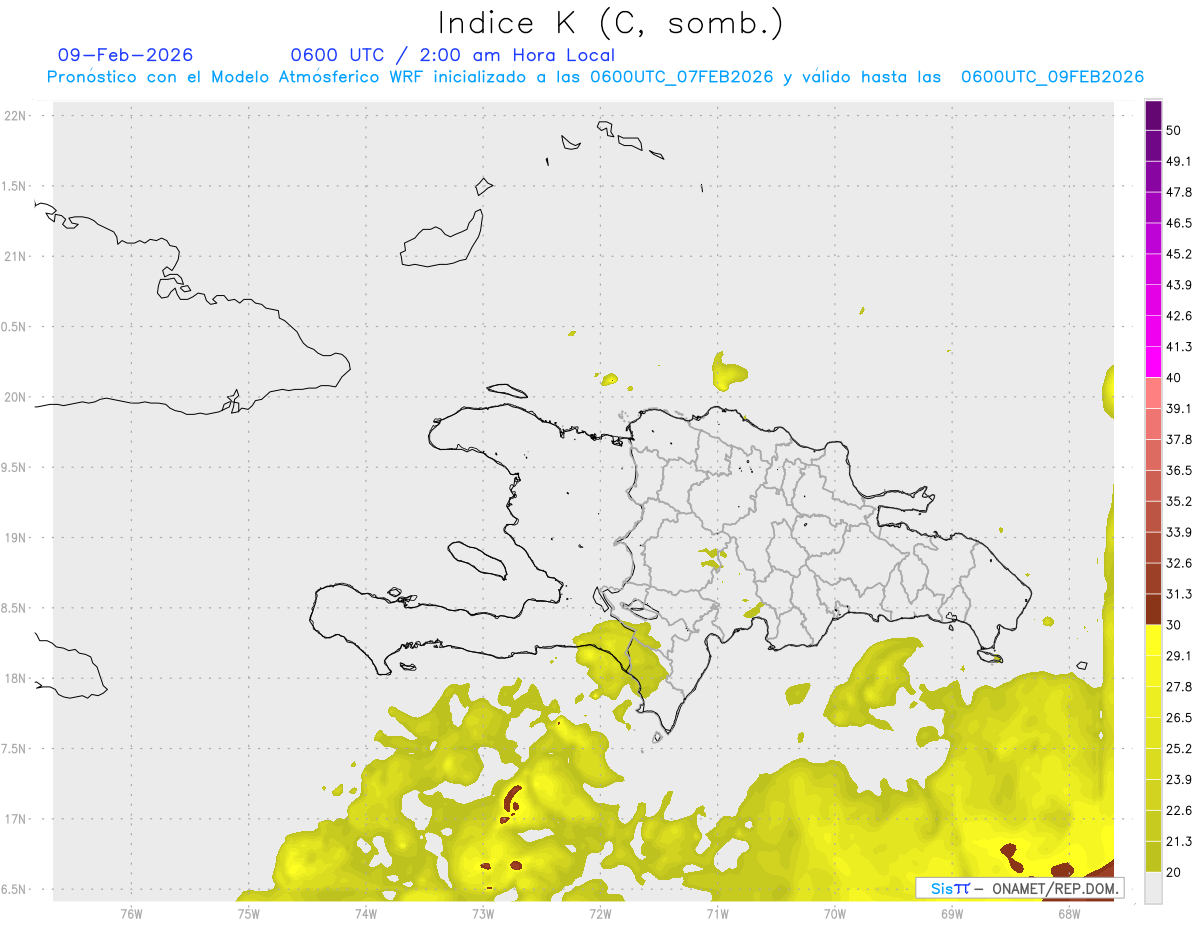Image resolution: width=1200 pixels, height=927 pixels.
Task: Pick the salmon swatch between 39.1 and 40
Action: (x=1153, y=393)
